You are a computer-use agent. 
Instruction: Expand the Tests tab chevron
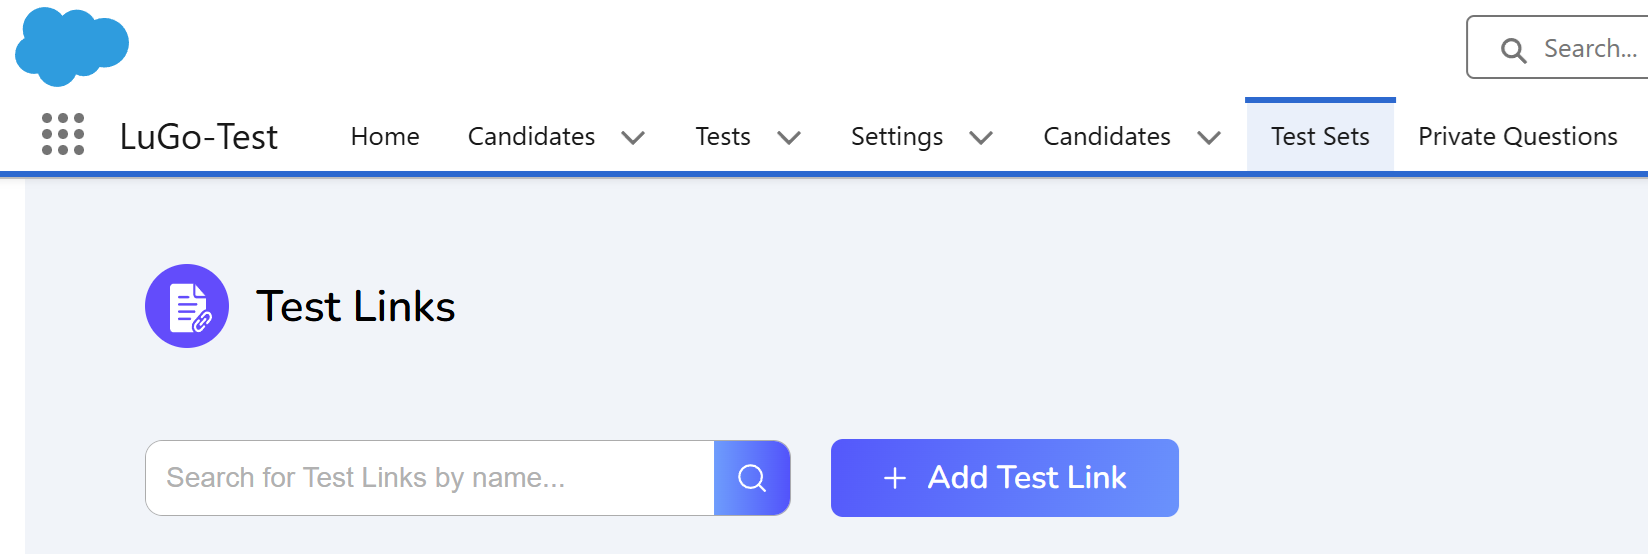tap(789, 138)
